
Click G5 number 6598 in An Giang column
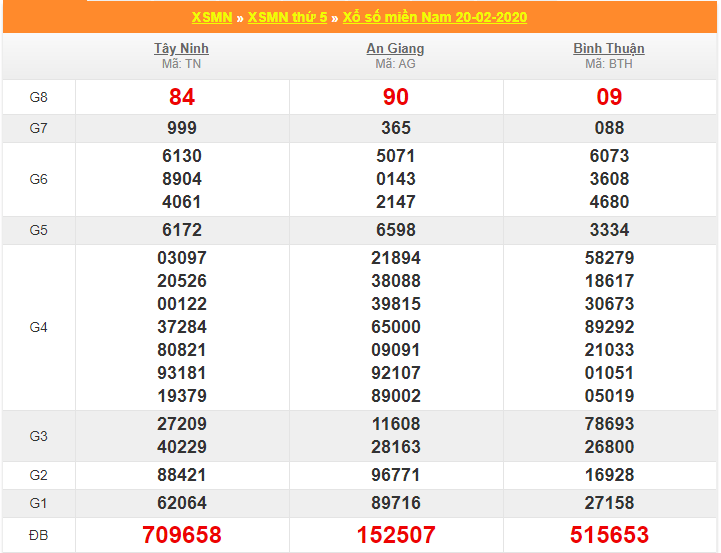click(395, 230)
